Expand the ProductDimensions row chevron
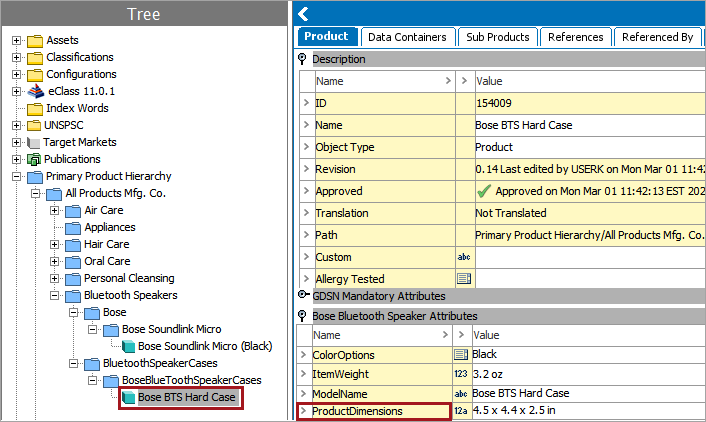Viewport: 706px width, 422px height. point(304,411)
